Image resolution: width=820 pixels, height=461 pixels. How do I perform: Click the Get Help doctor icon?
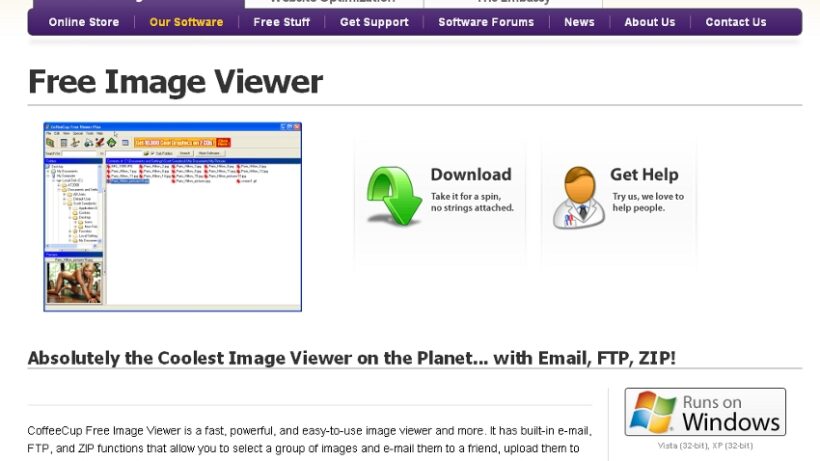pos(578,197)
